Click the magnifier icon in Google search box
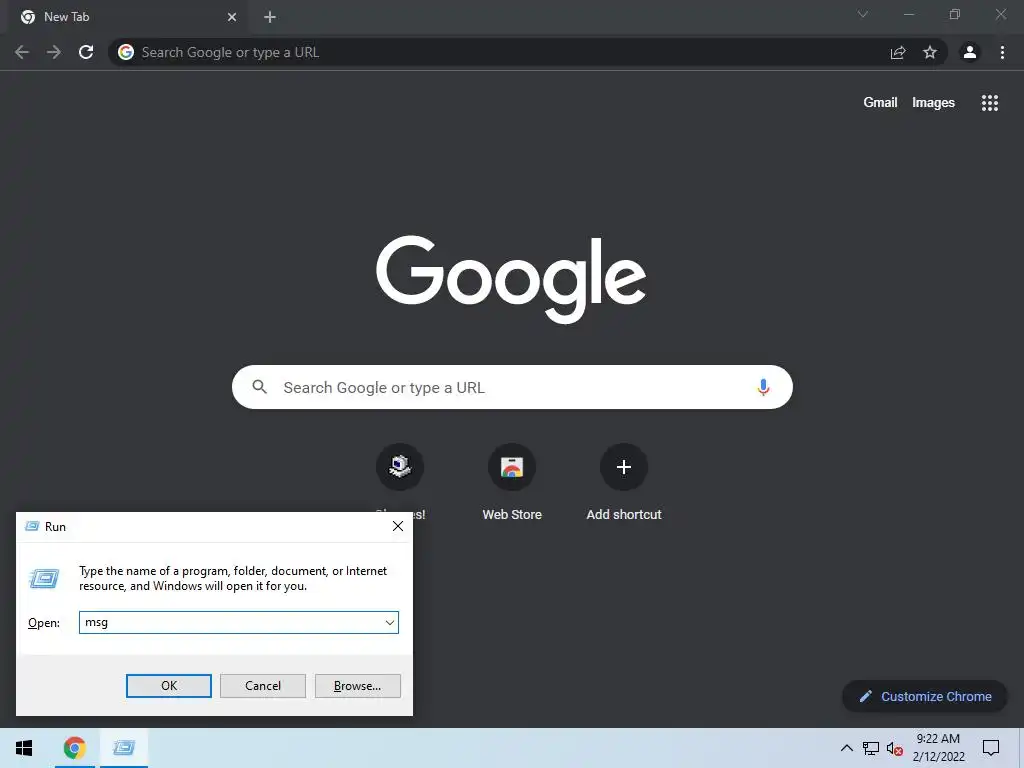Screen dimensions: 1024x768 (x=259, y=387)
